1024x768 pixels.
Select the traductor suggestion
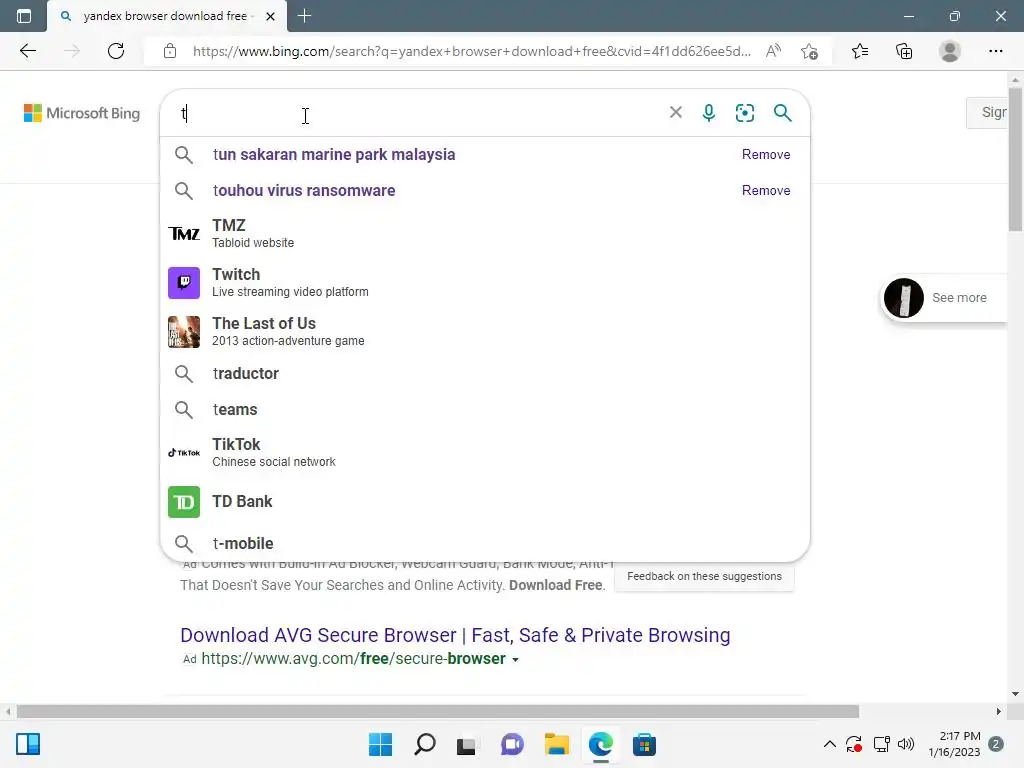[x=485, y=374]
